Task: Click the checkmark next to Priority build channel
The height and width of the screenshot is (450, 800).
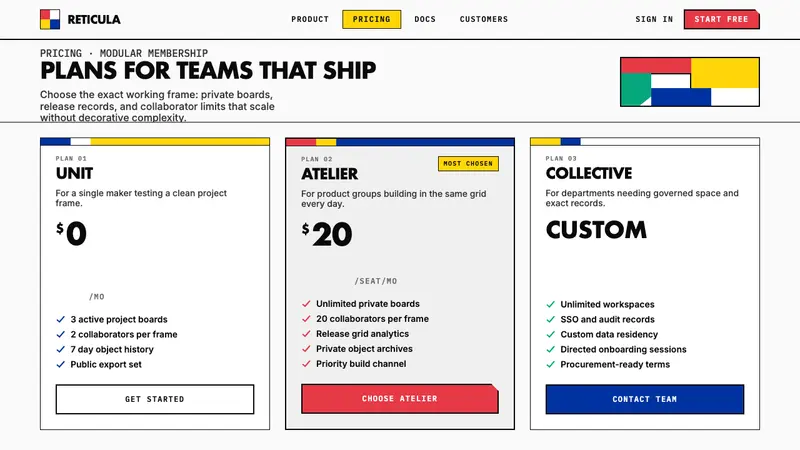Action: (x=306, y=364)
